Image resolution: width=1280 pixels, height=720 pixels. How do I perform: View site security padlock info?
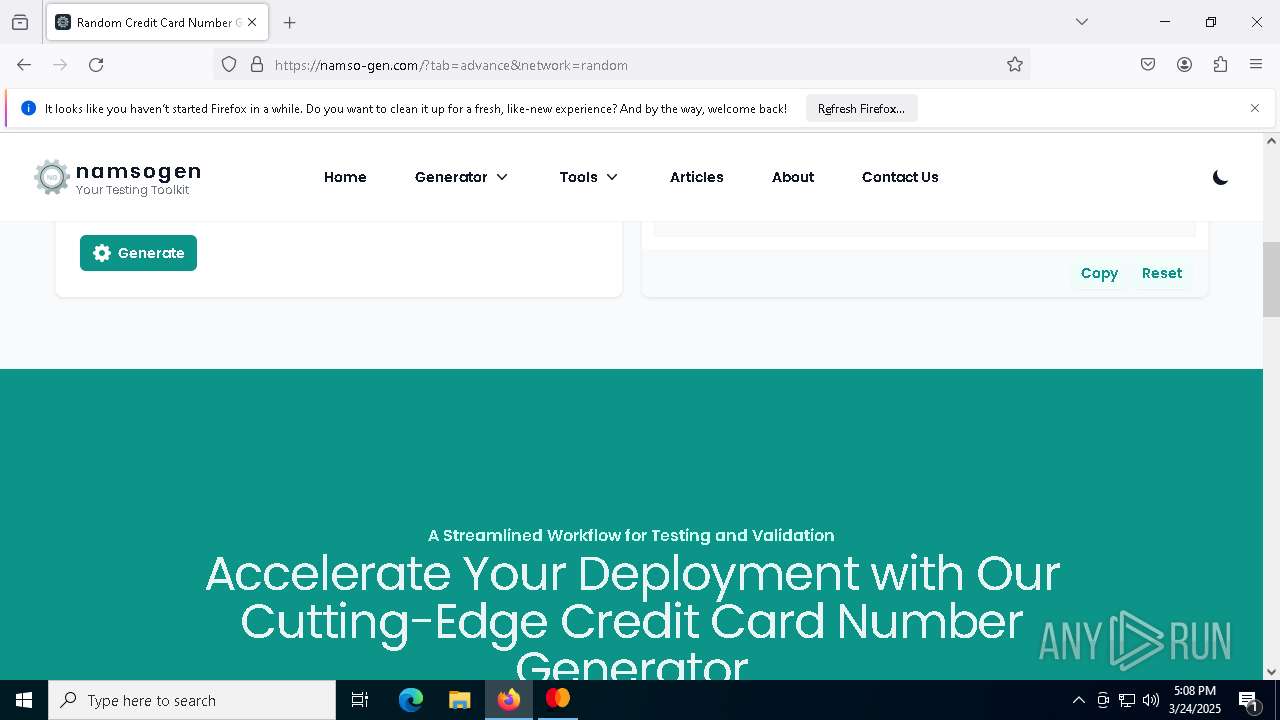[257, 65]
